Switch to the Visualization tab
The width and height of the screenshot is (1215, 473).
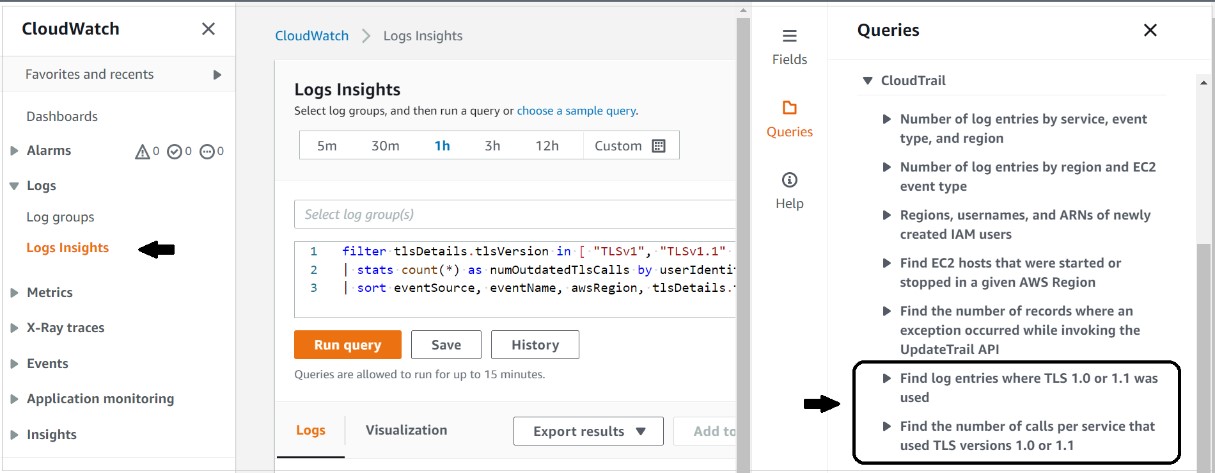coord(406,430)
